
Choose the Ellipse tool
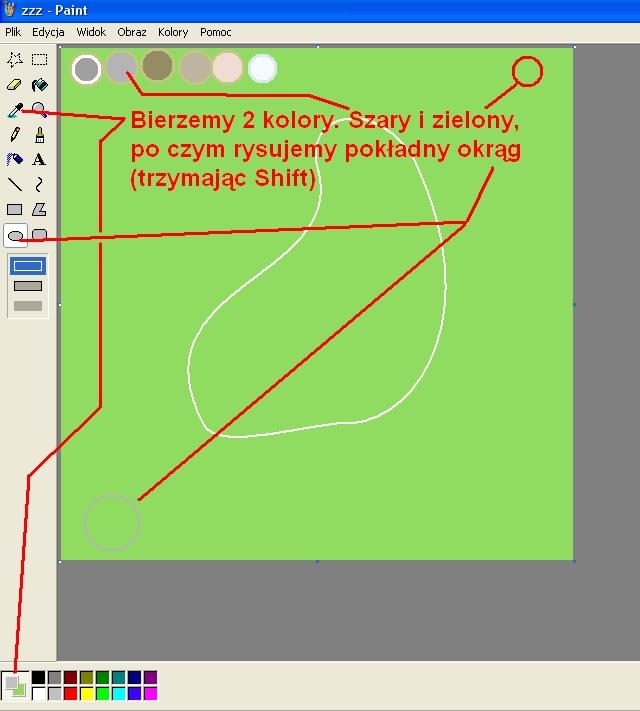15,235
